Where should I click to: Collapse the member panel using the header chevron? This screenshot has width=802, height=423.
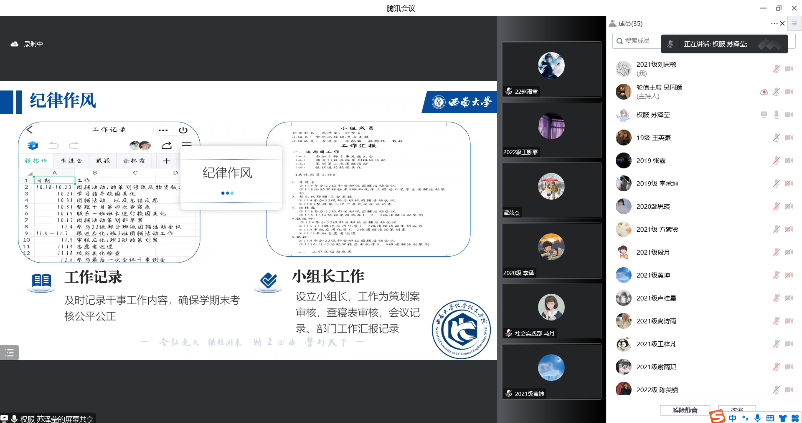[x=784, y=22]
